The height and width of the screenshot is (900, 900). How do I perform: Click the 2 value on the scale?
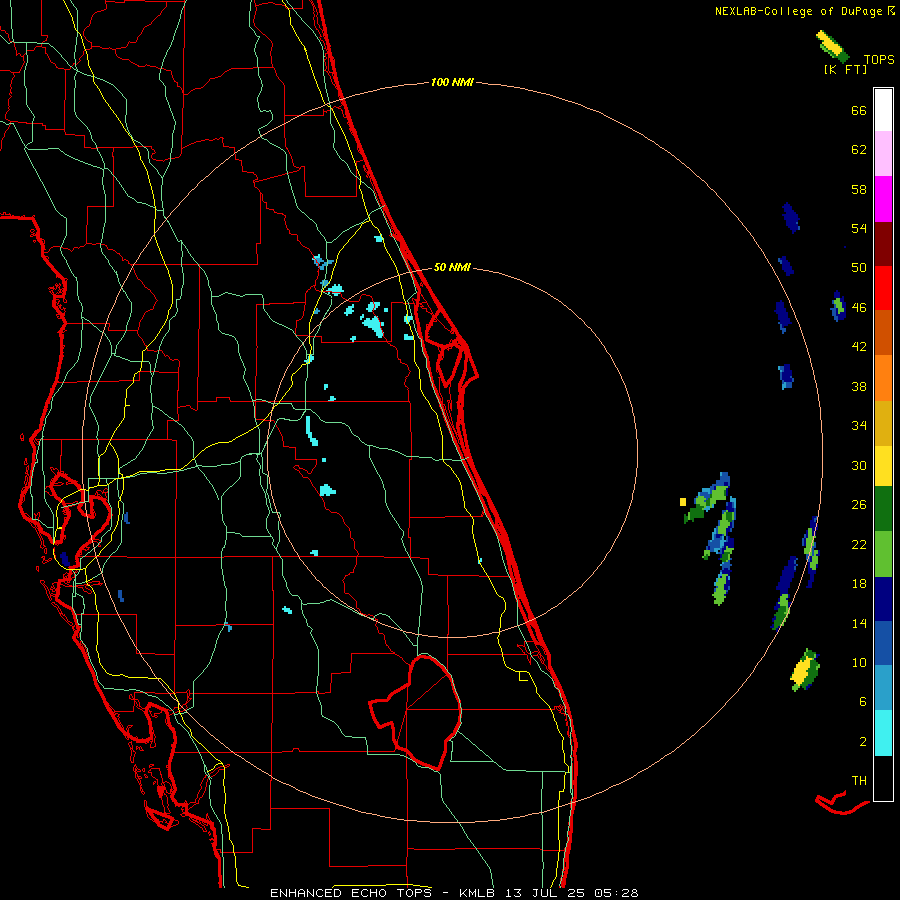(863, 742)
